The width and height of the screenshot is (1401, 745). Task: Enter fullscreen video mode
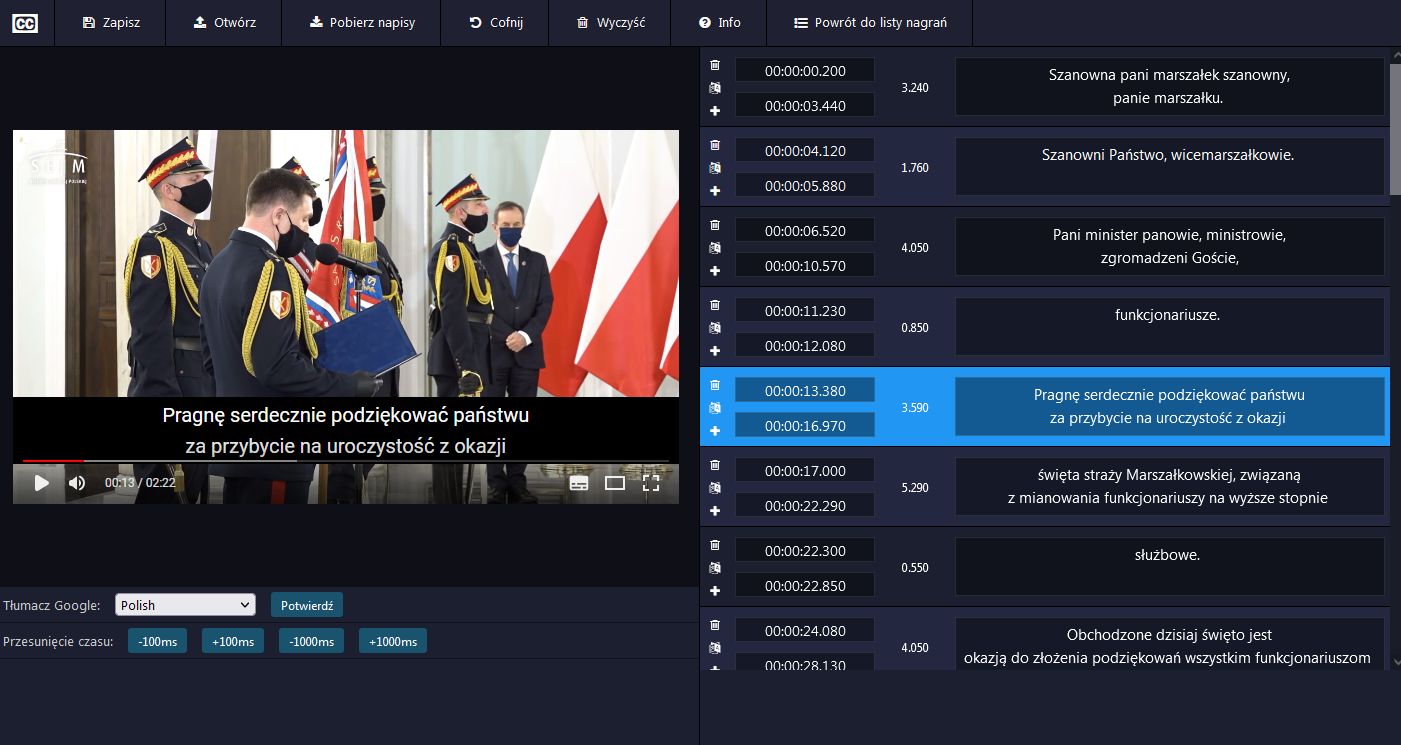pos(651,483)
